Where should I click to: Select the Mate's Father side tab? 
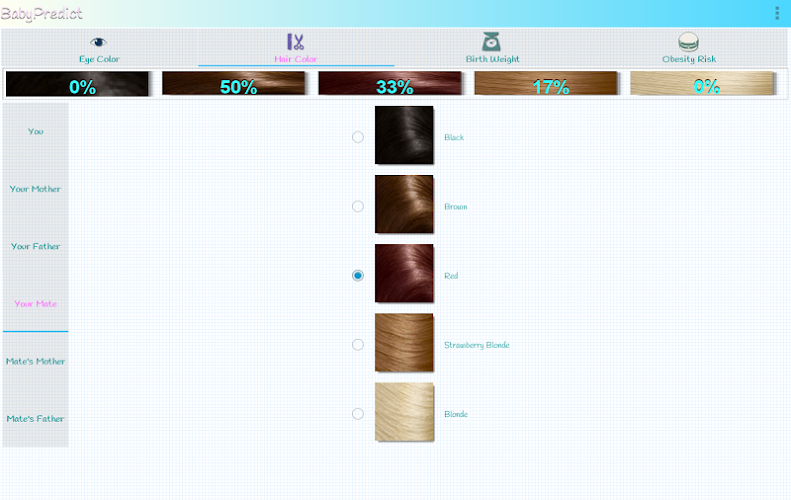pyautogui.click(x=35, y=419)
